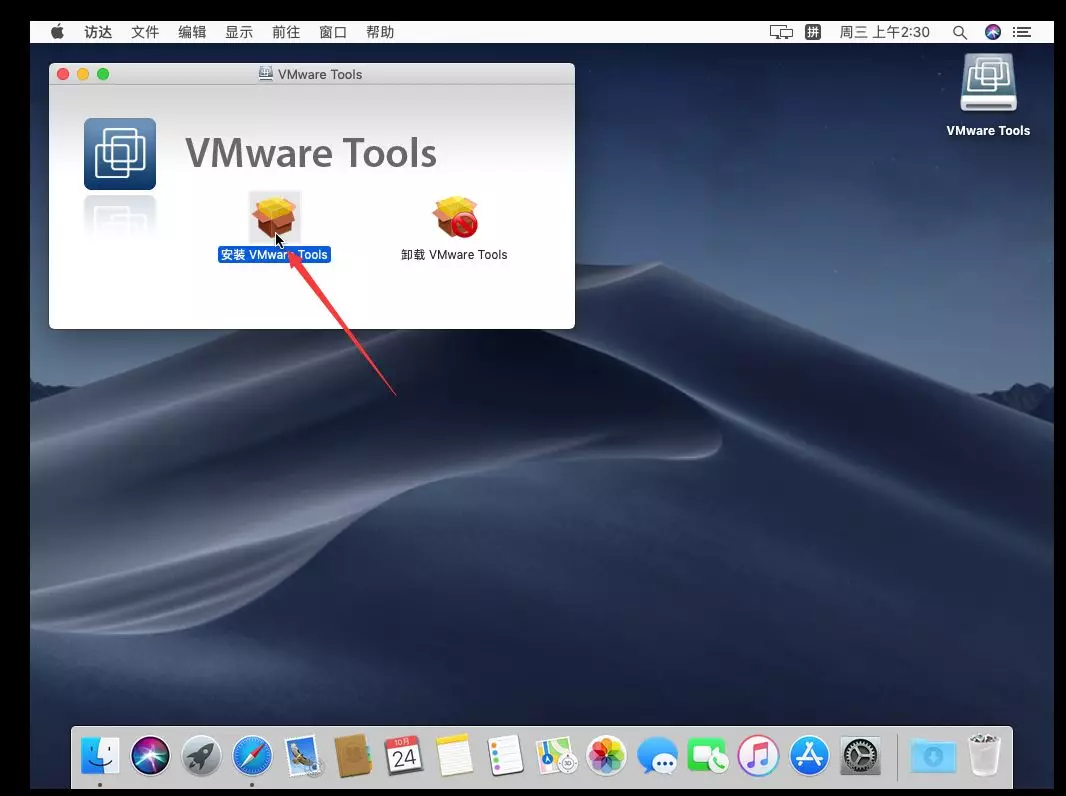Open Downloads folder stack in Dock
This screenshot has height=796, width=1066.
pos(933,755)
